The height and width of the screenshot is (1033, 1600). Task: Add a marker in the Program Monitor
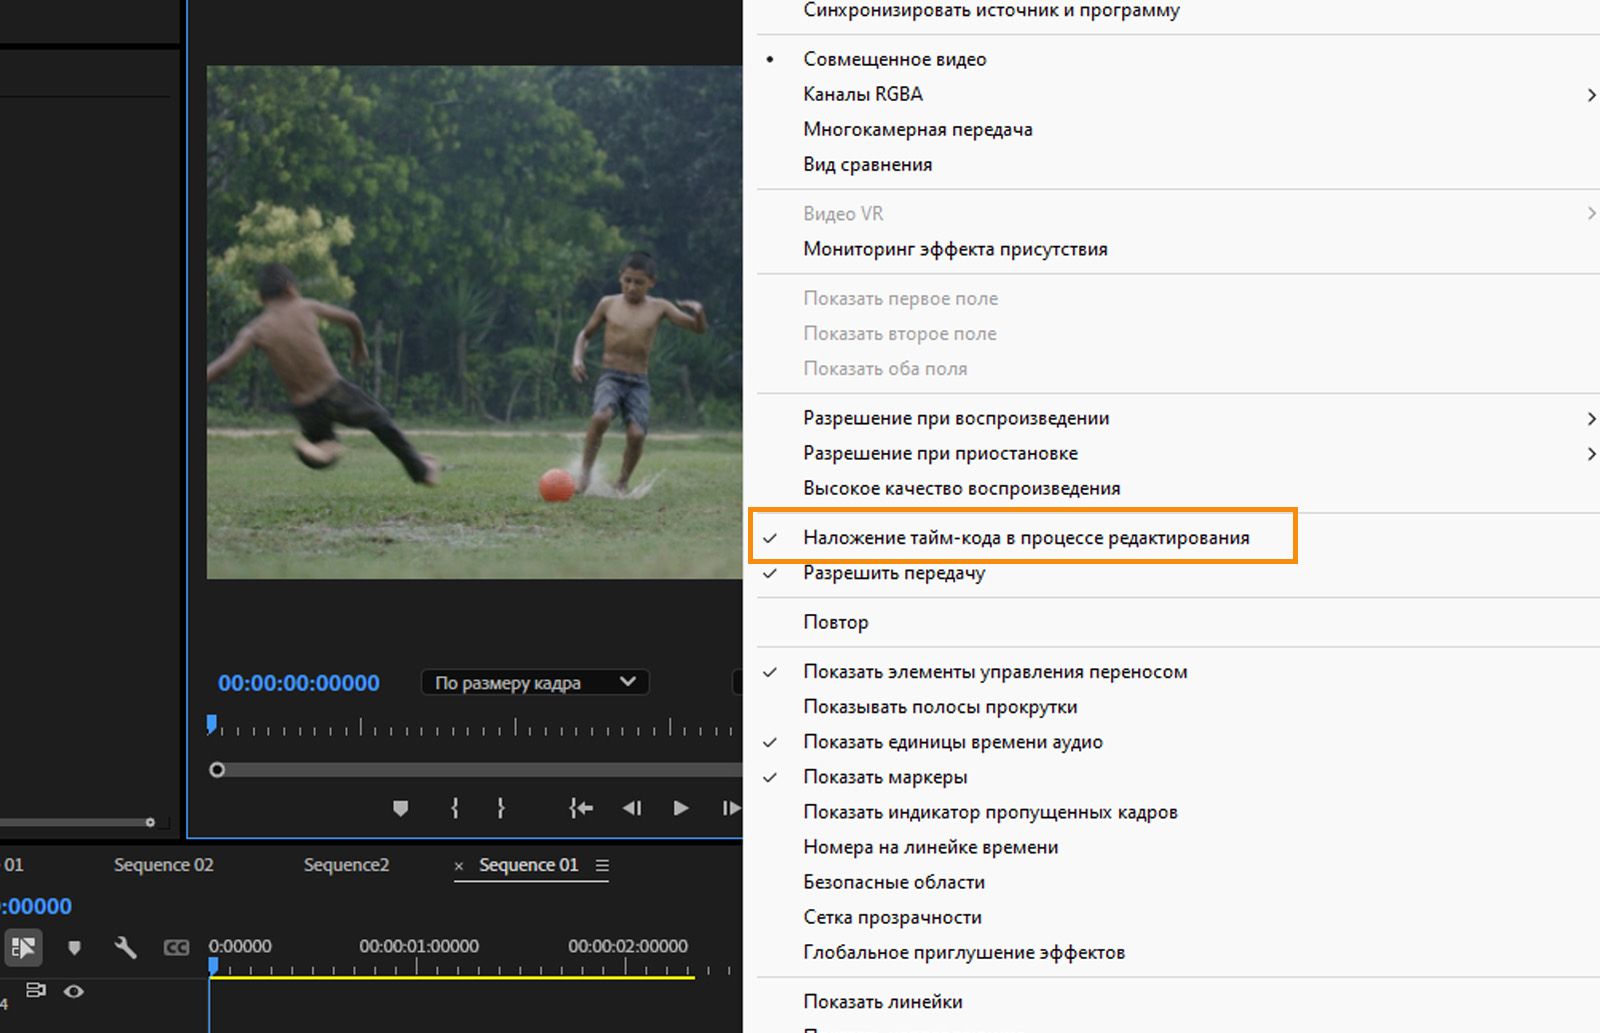400,808
